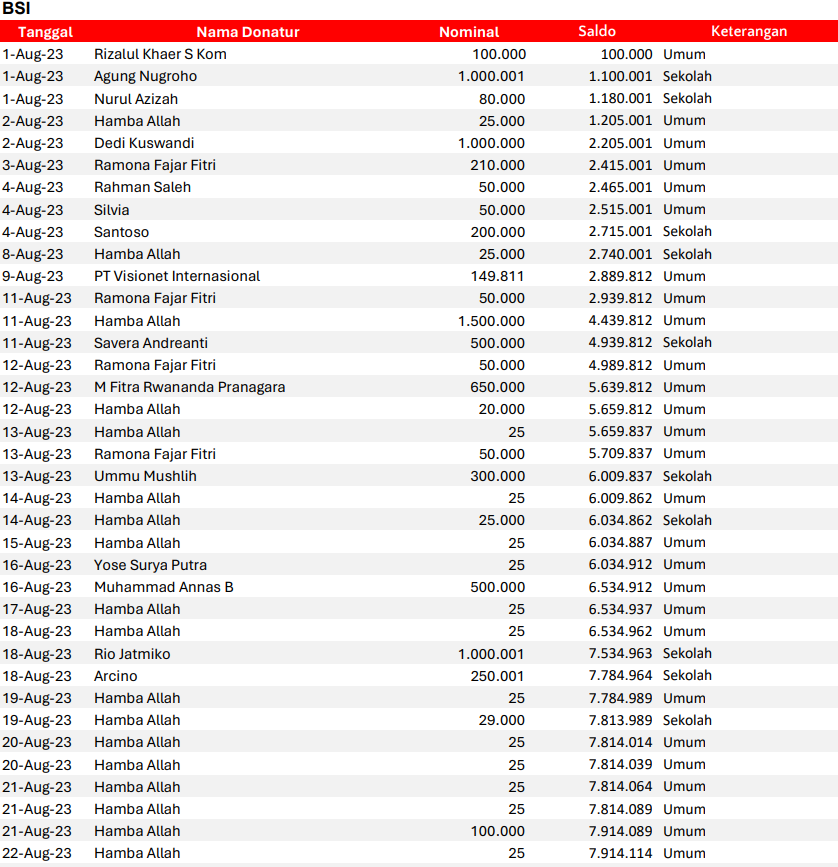Click the Tanggal column header
Screen dimensions: 838x867
pyautogui.click(x=45, y=31)
